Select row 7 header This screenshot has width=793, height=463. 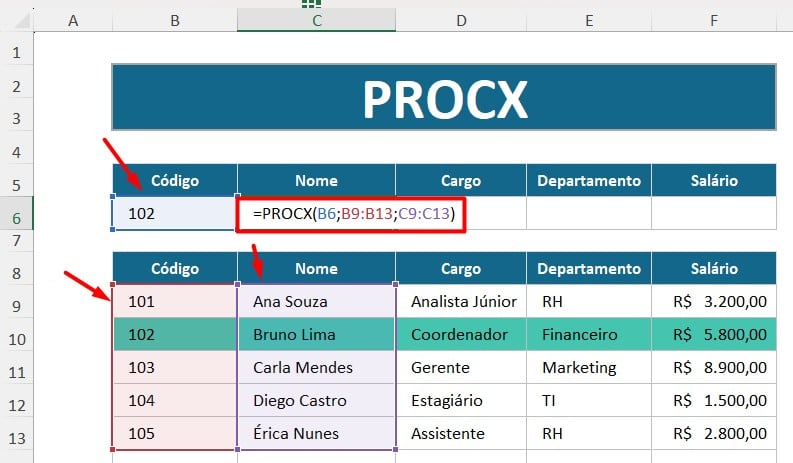(x=17, y=240)
